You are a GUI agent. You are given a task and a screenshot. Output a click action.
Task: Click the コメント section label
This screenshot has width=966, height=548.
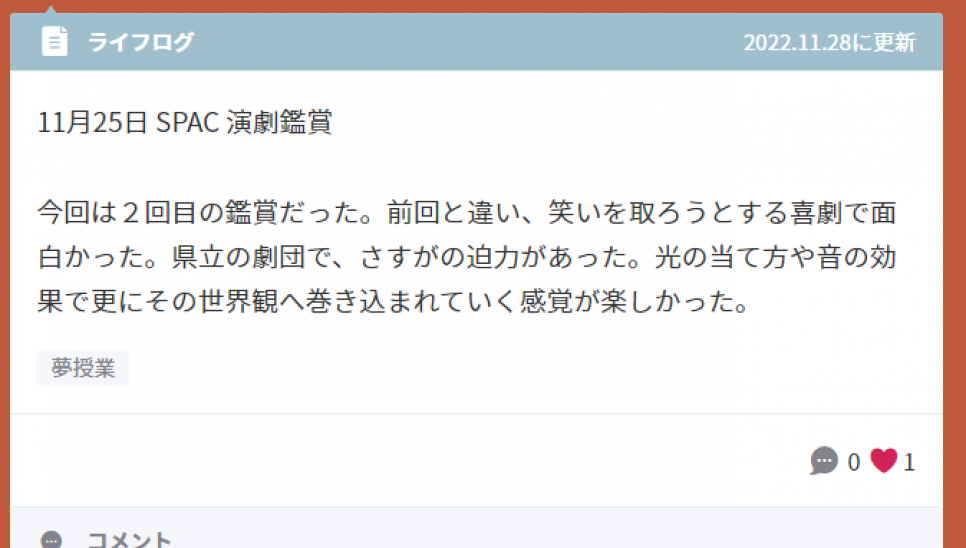click(129, 539)
